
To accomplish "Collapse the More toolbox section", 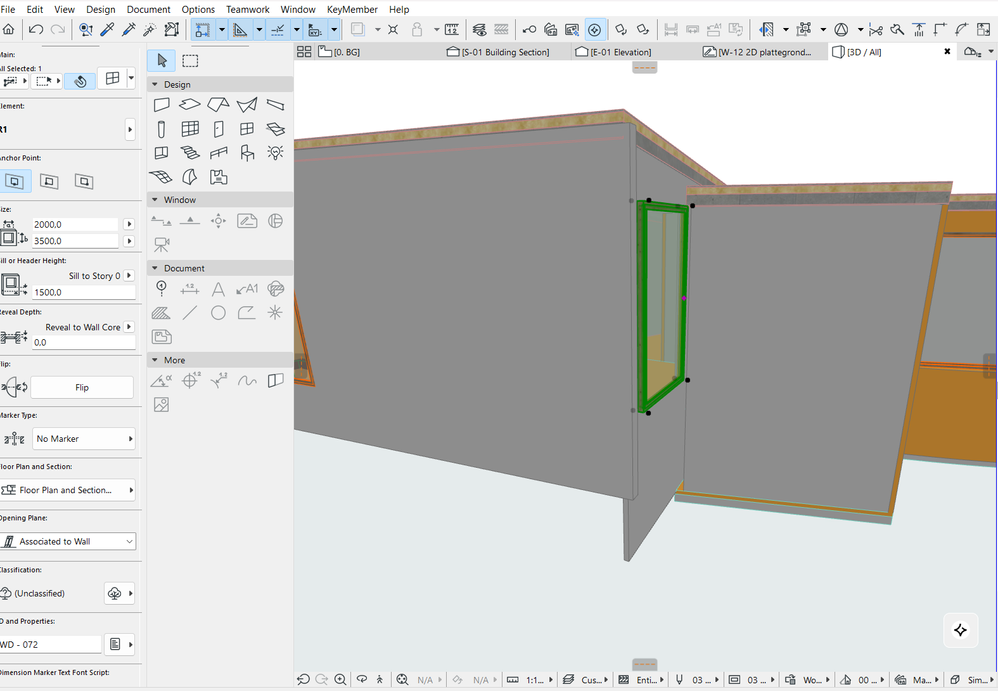I will (x=155, y=359).
